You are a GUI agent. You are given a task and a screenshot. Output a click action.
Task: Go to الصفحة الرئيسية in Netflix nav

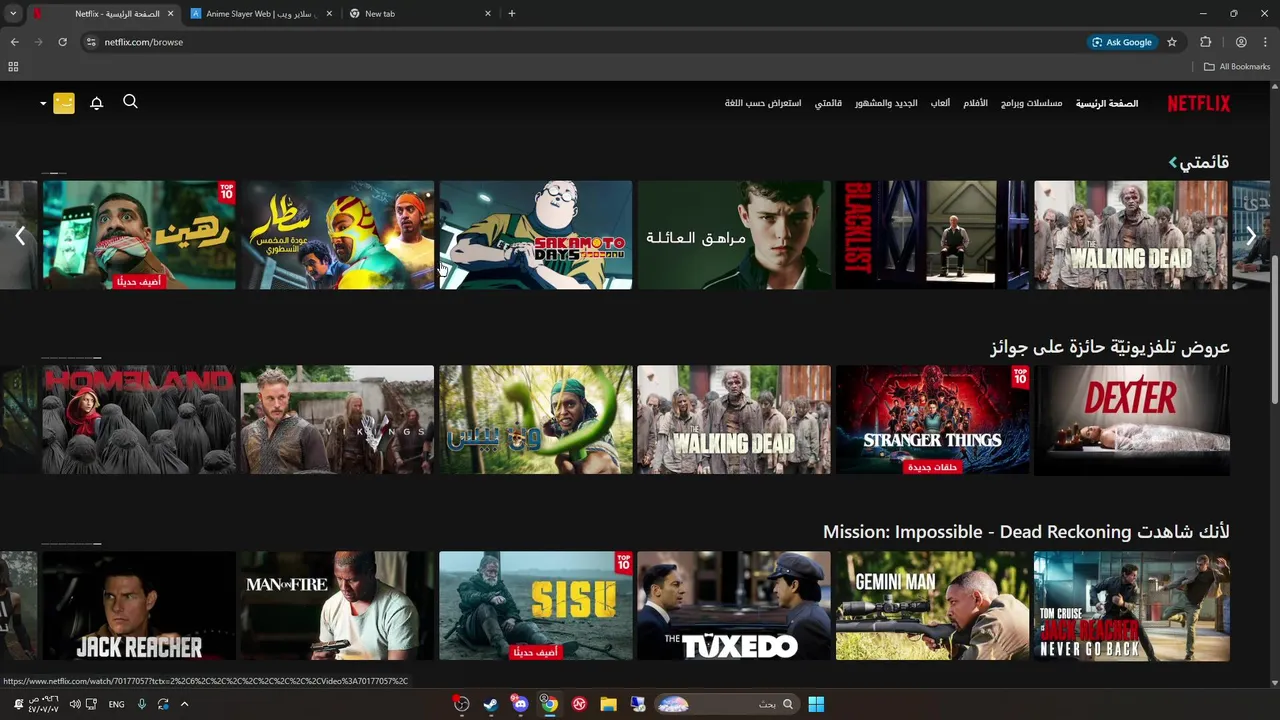[x=1107, y=103]
